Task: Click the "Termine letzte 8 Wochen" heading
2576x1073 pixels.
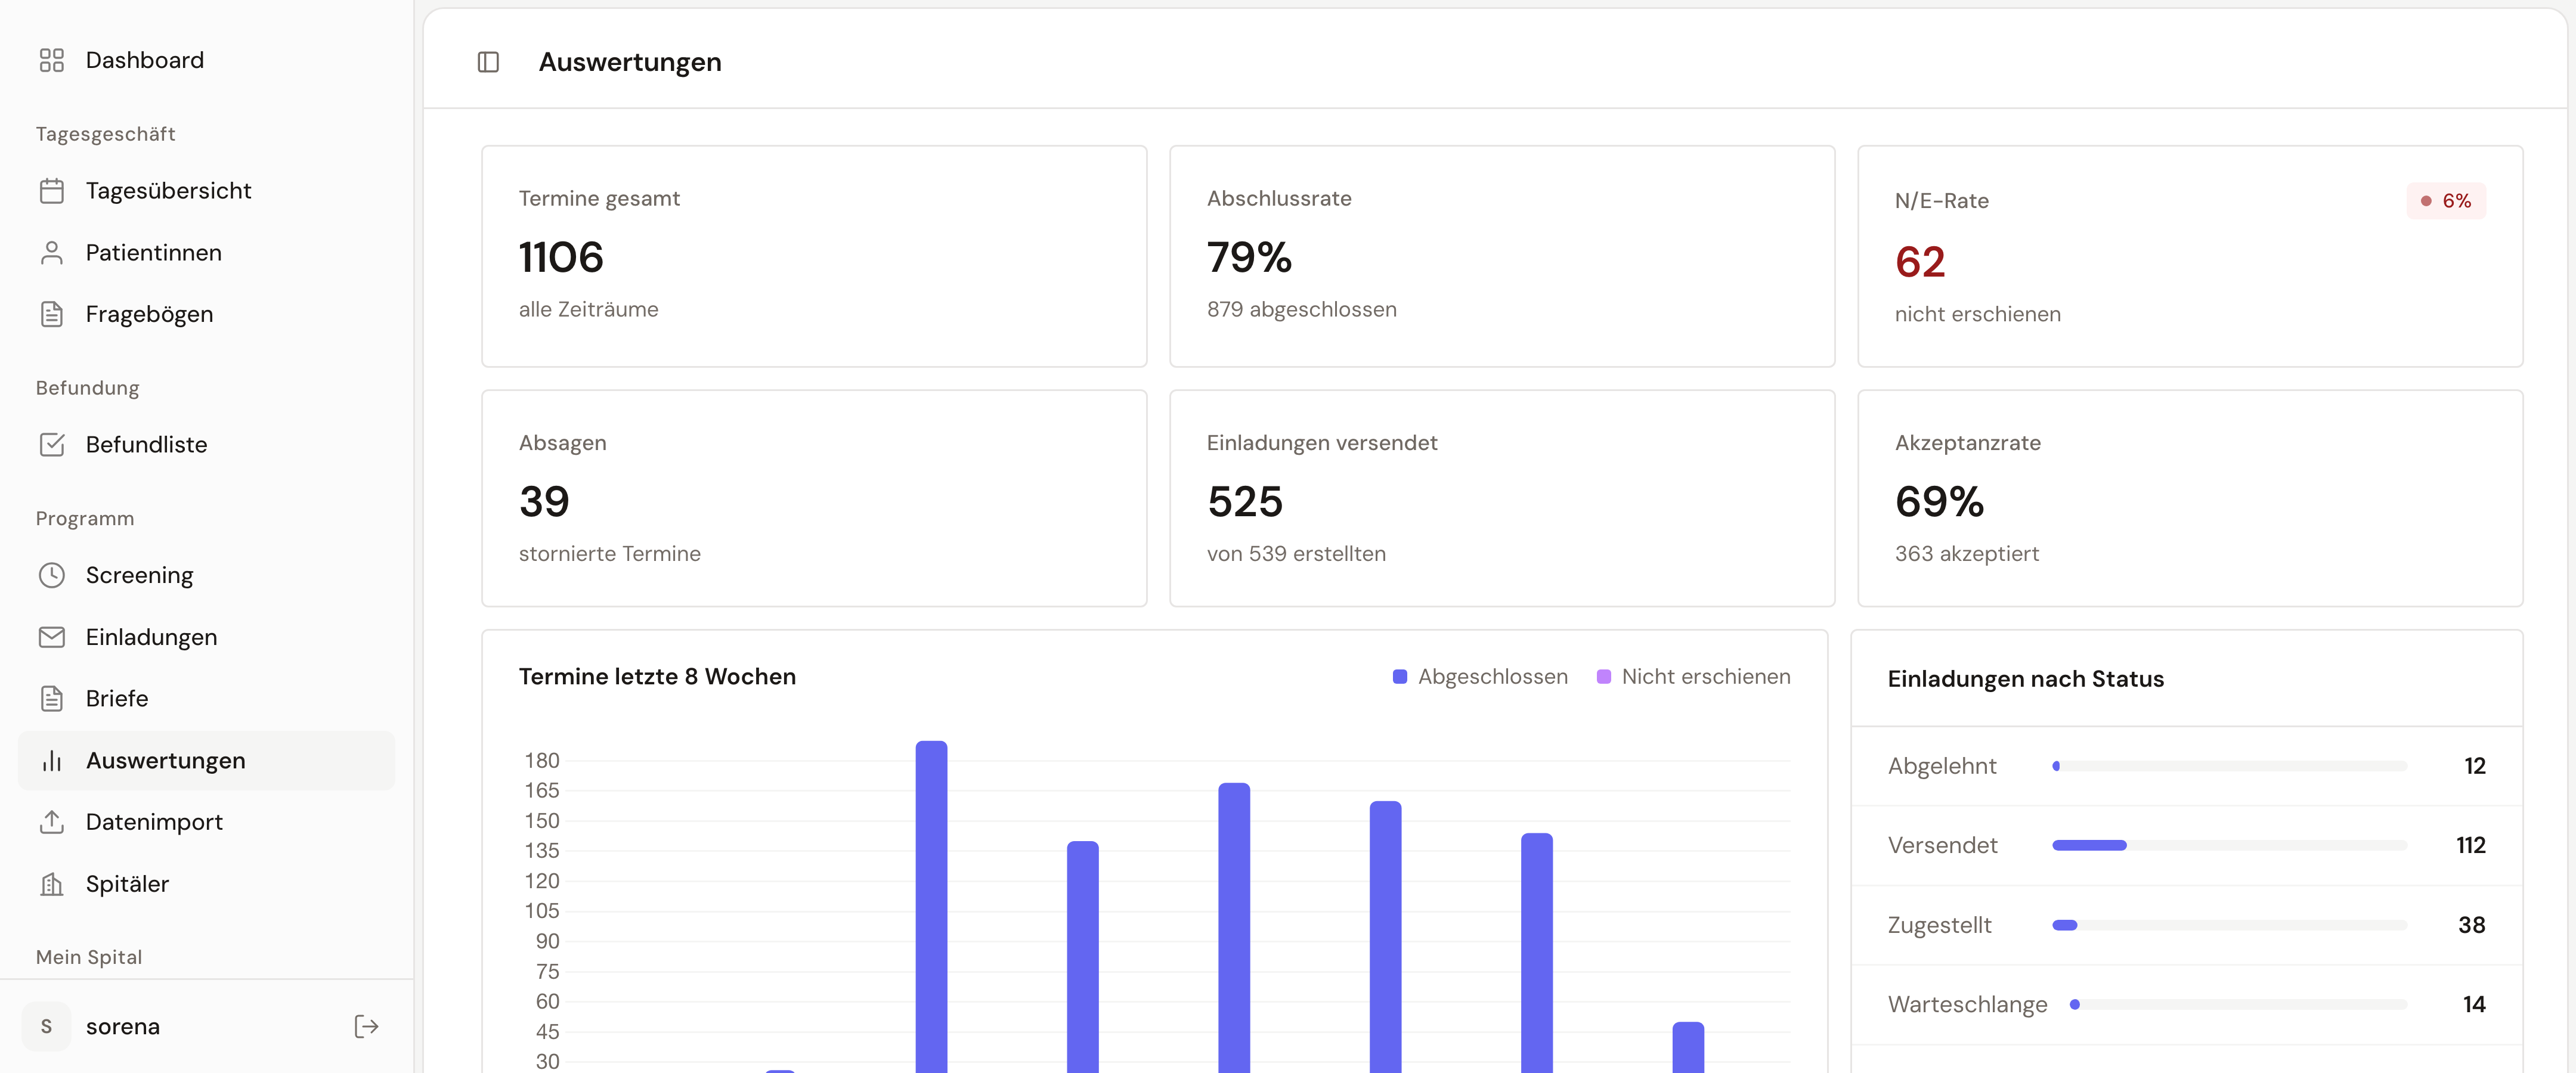Action: click(657, 677)
